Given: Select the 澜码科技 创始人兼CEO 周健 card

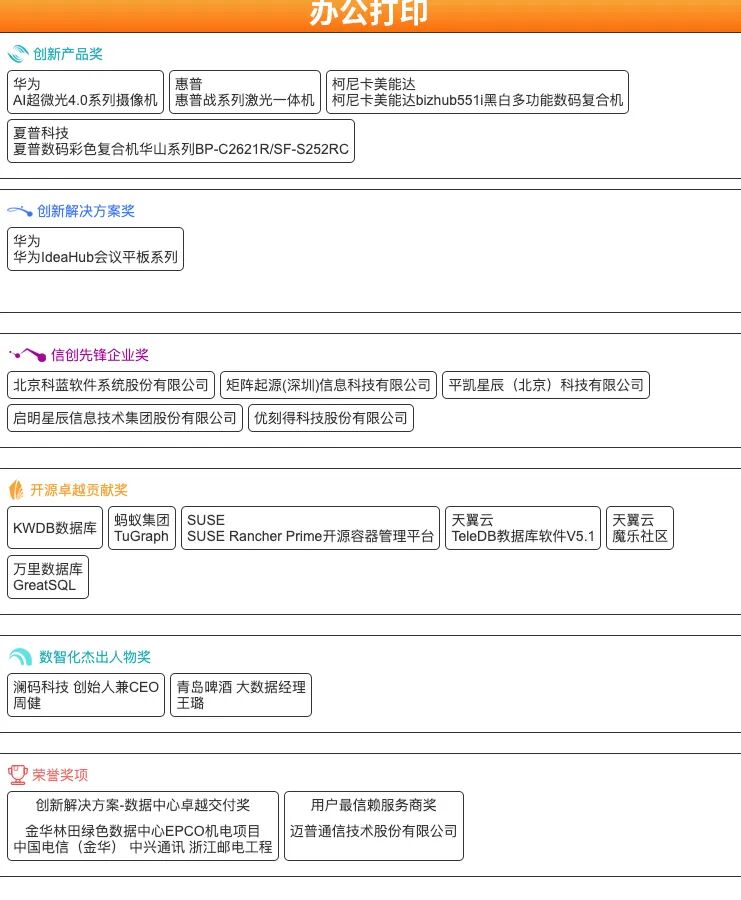Looking at the screenshot, I should click(86, 695).
